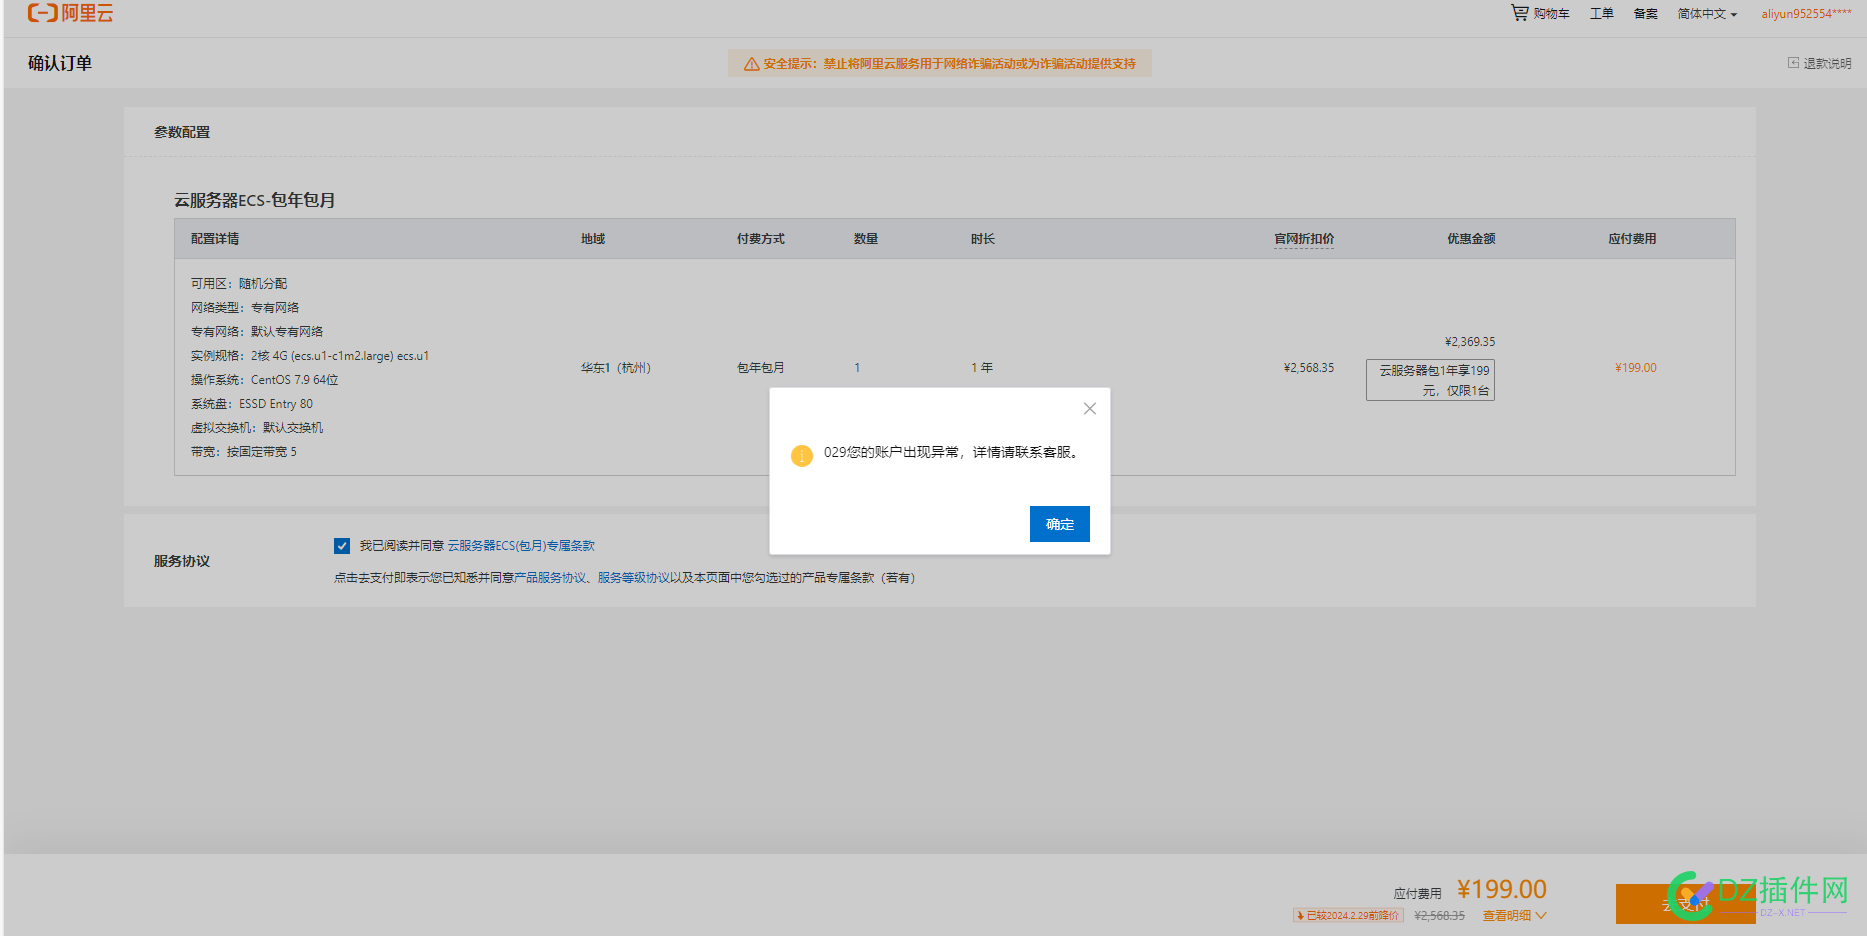Open account menu aliyun952554****
The image size is (1867, 936).
(1806, 14)
